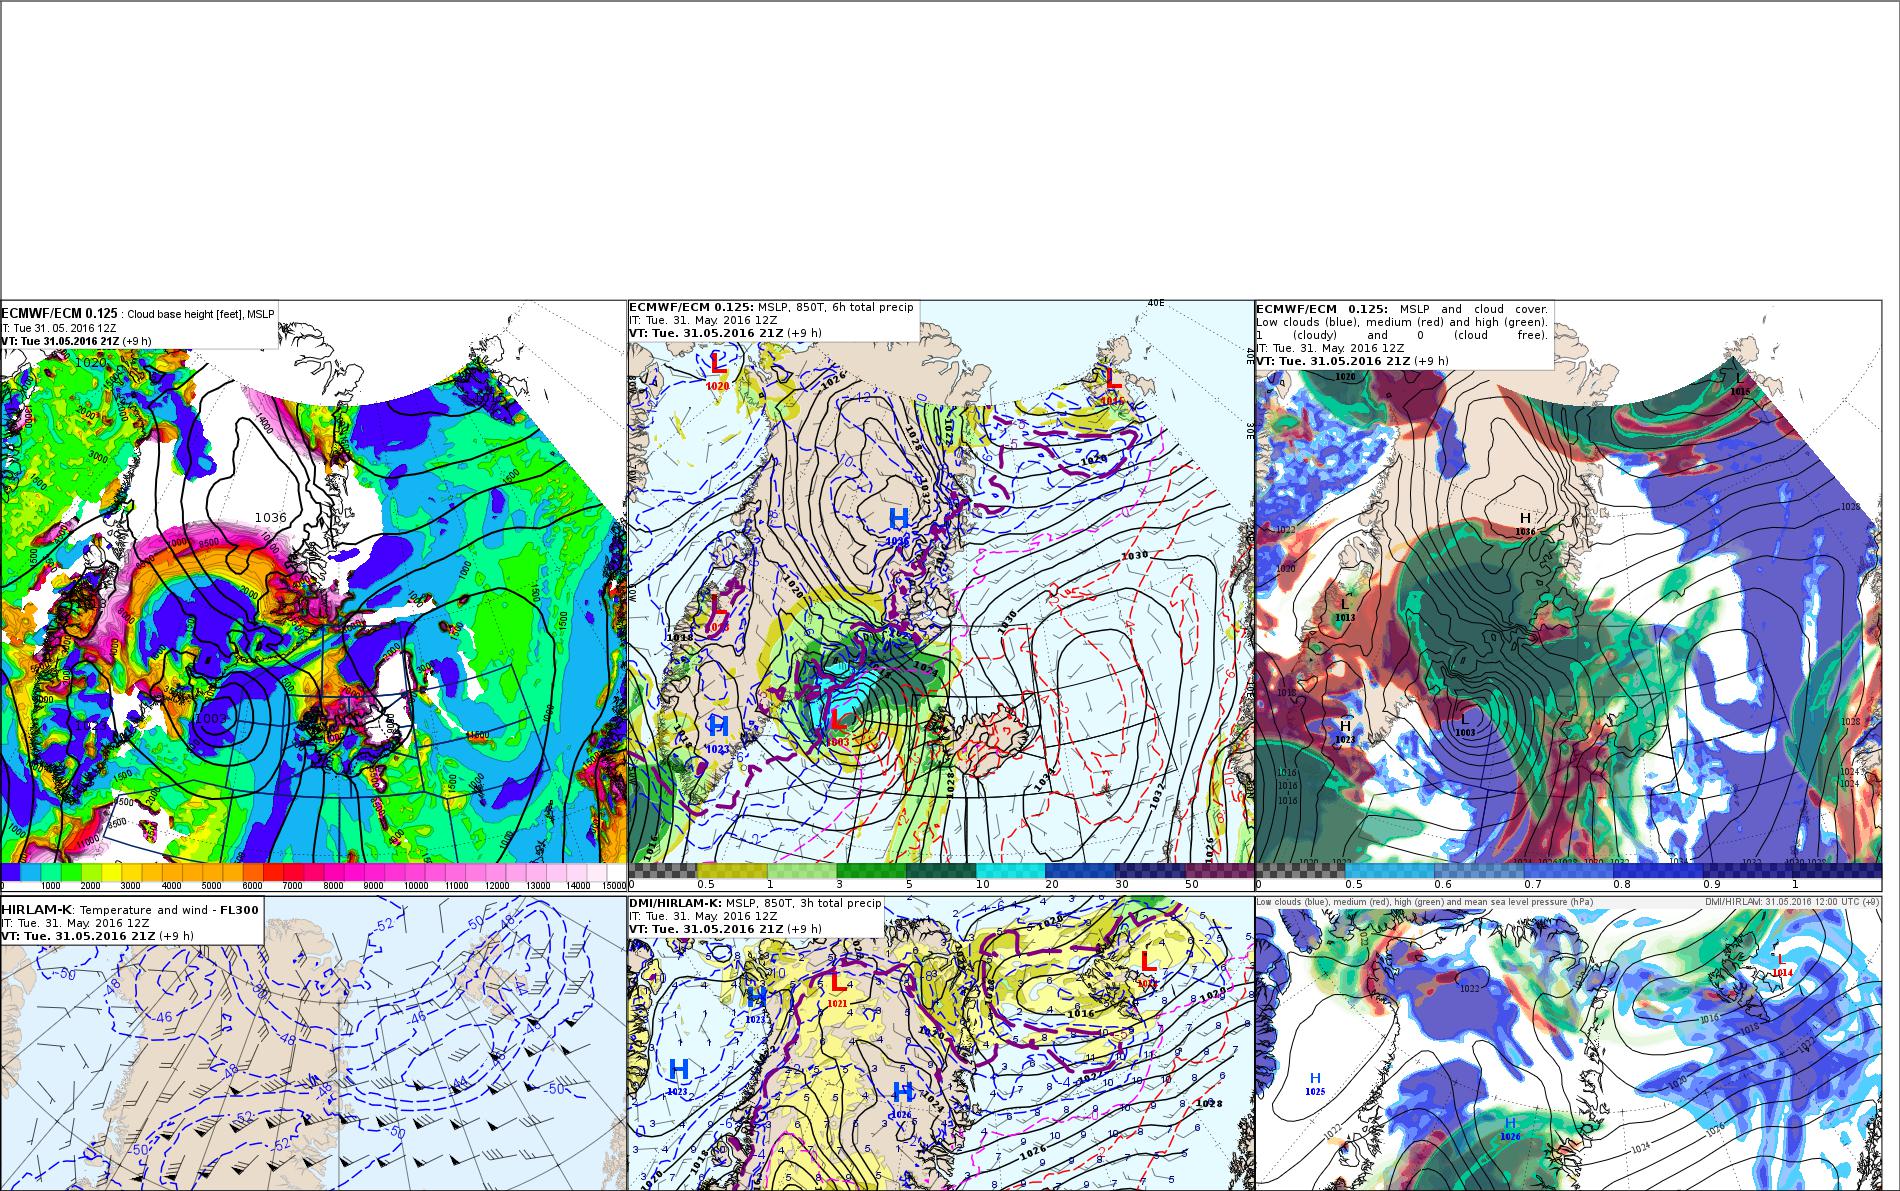1900x1191 pixels.
Task: Open the ECMWF cloud base height map
Action: point(313,595)
